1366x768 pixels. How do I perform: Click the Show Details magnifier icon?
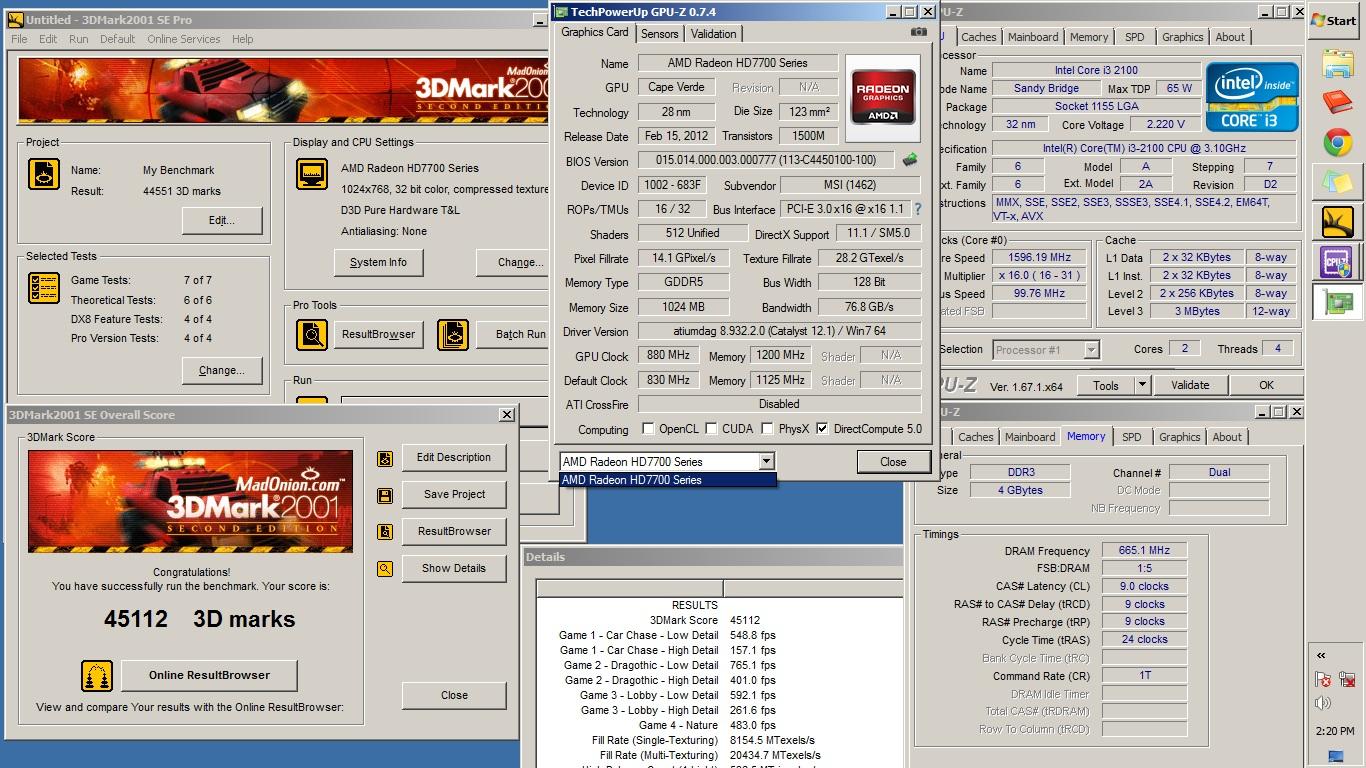(384, 569)
